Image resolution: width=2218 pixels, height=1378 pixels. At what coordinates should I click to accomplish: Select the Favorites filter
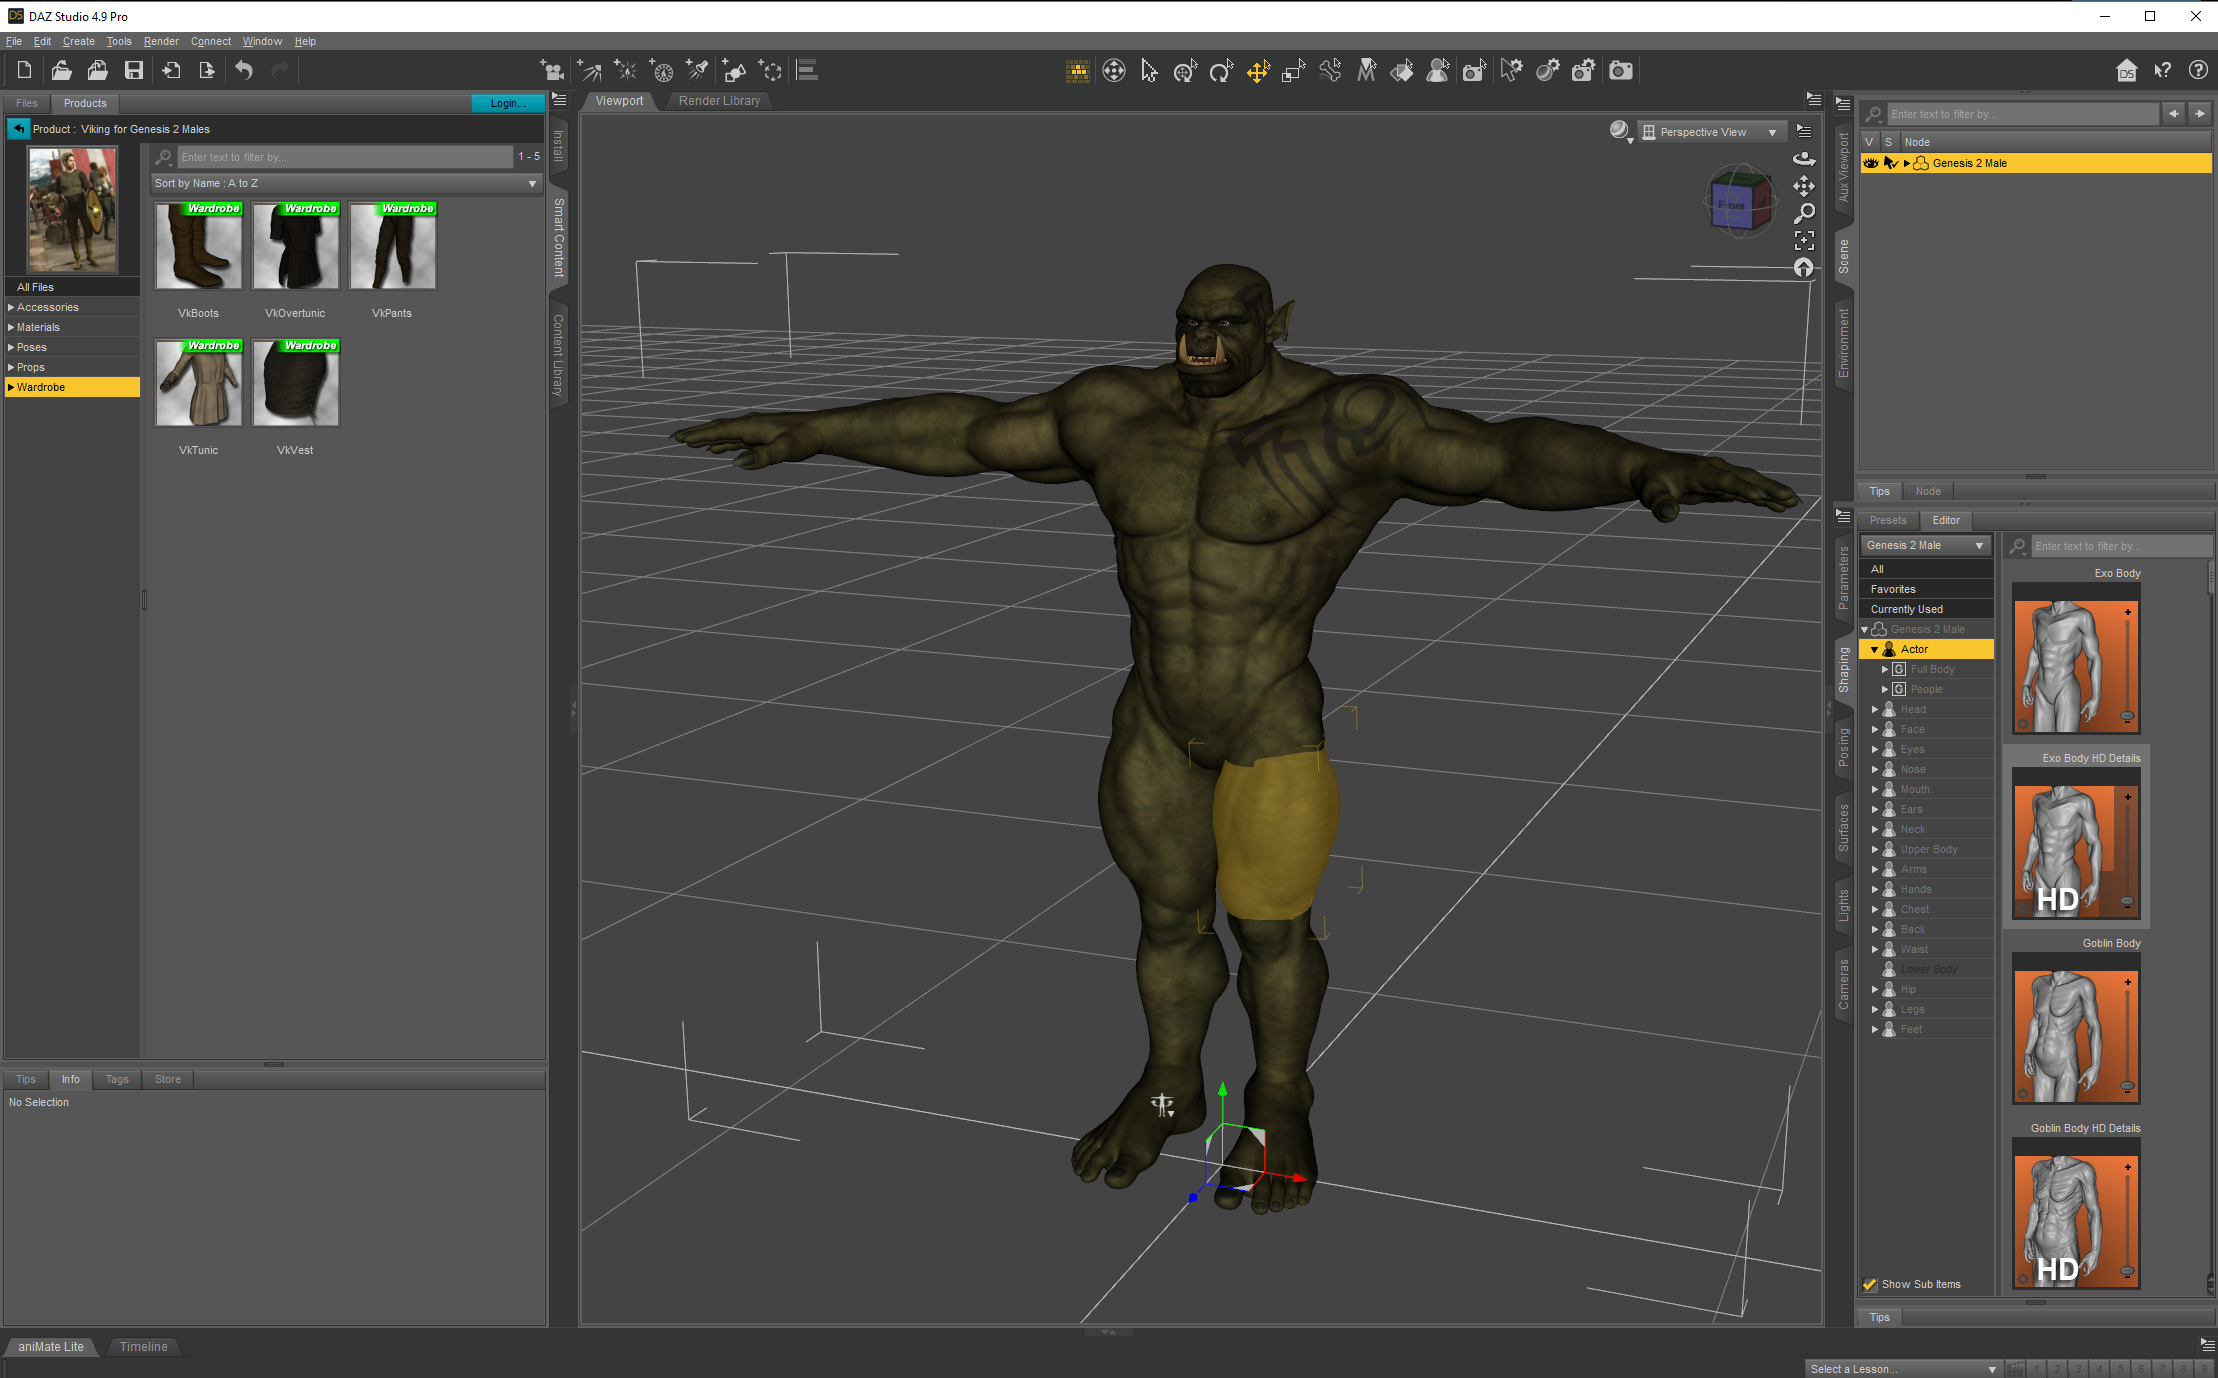tap(1925, 589)
